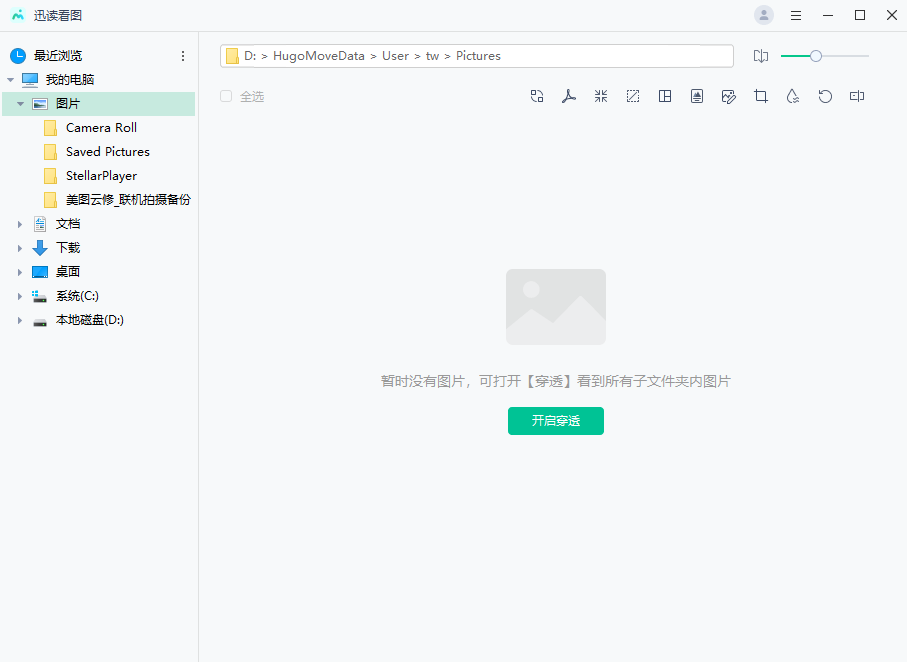Image resolution: width=907 pixels, height=662 pixels.
Task: Click the empty image placeholder thumbnail
Action: tap(556, 307)
